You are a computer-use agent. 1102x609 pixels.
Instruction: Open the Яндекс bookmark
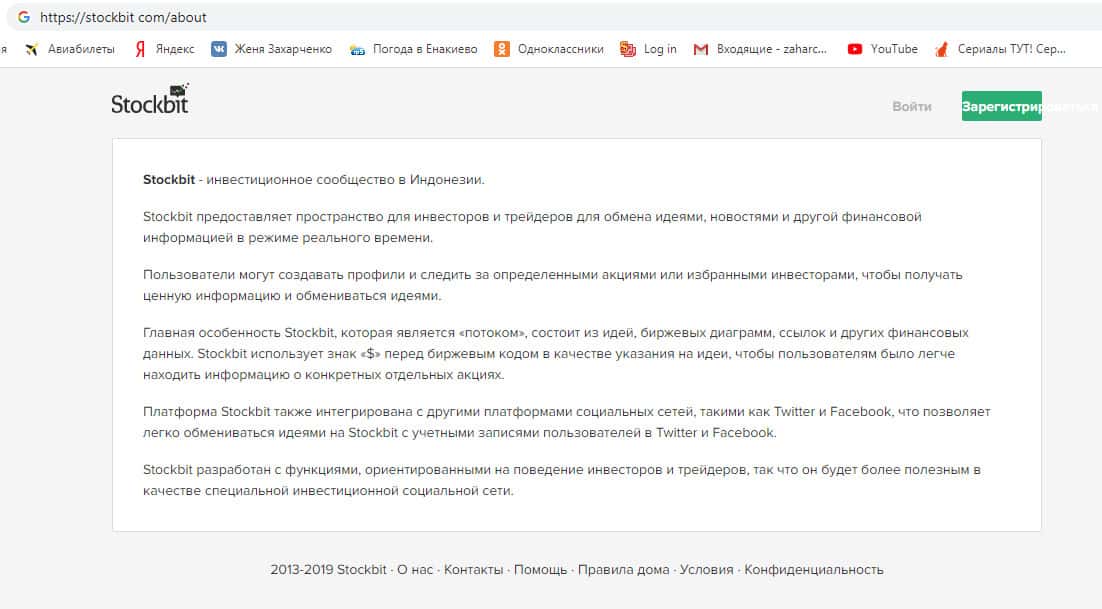pos(164,49)
